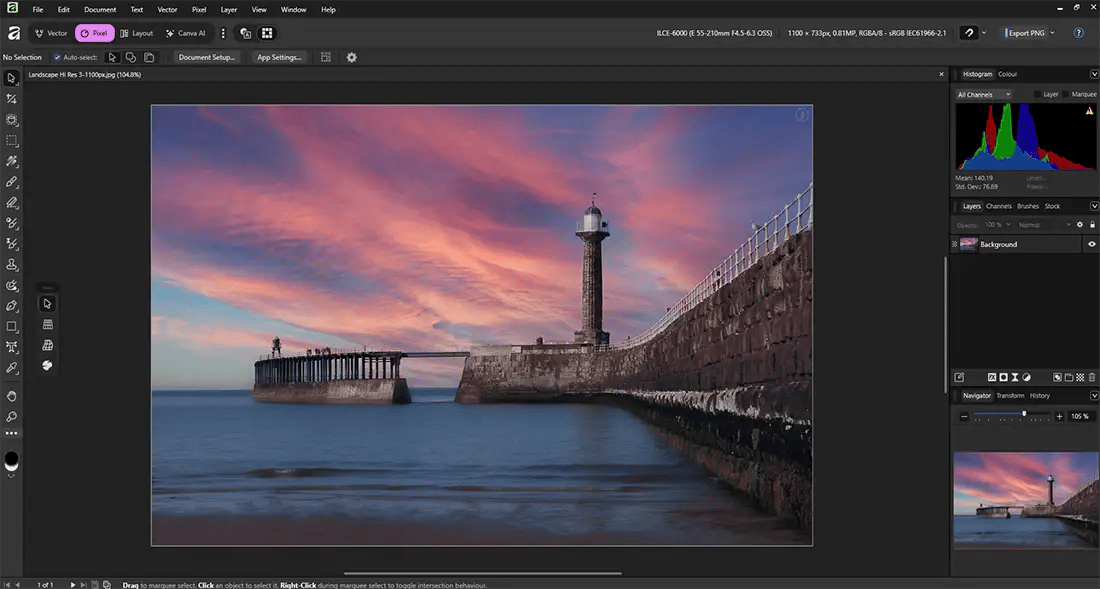Select the Selection Brush tool
The width and height of the screenshot is (1100, 589).
click(x=11, y=120)
